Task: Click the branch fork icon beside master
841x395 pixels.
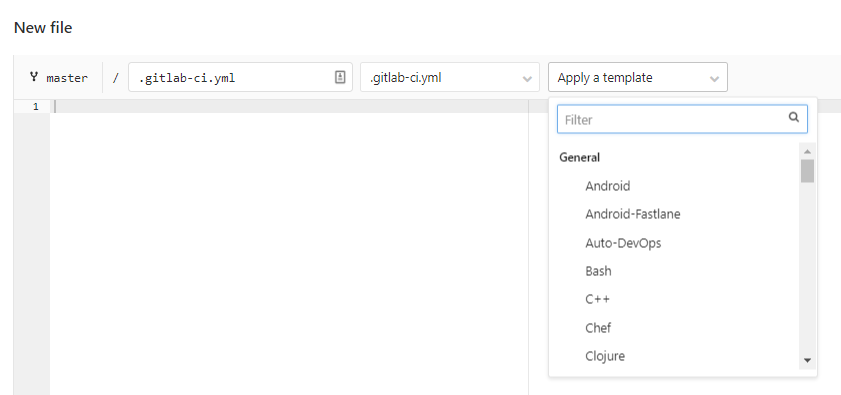Action: [x=34, y=77]
